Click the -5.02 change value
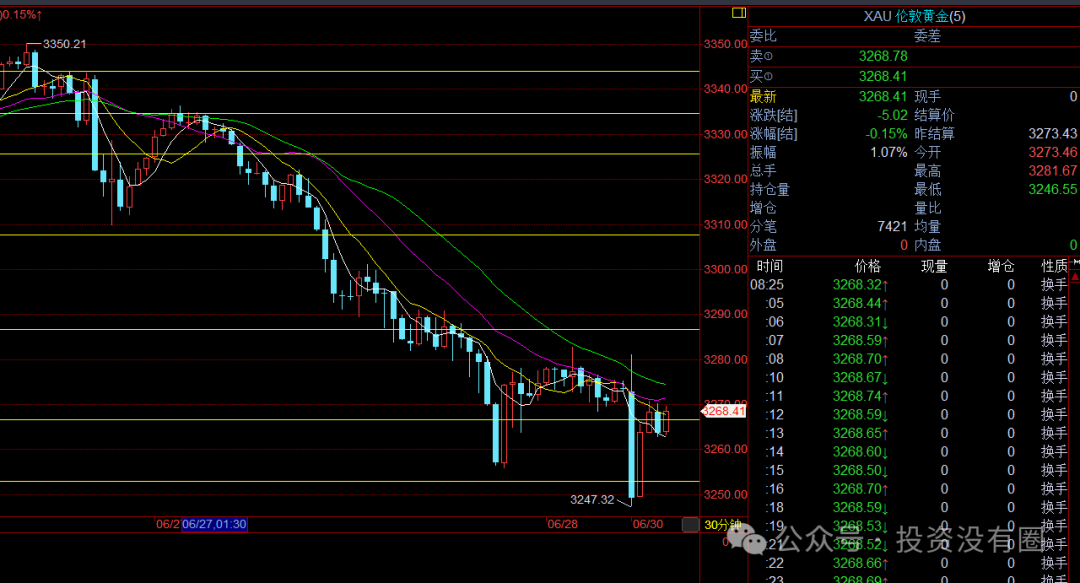Image resolution: width=1080 pixels, height=583 pixels. pos(892,115)
